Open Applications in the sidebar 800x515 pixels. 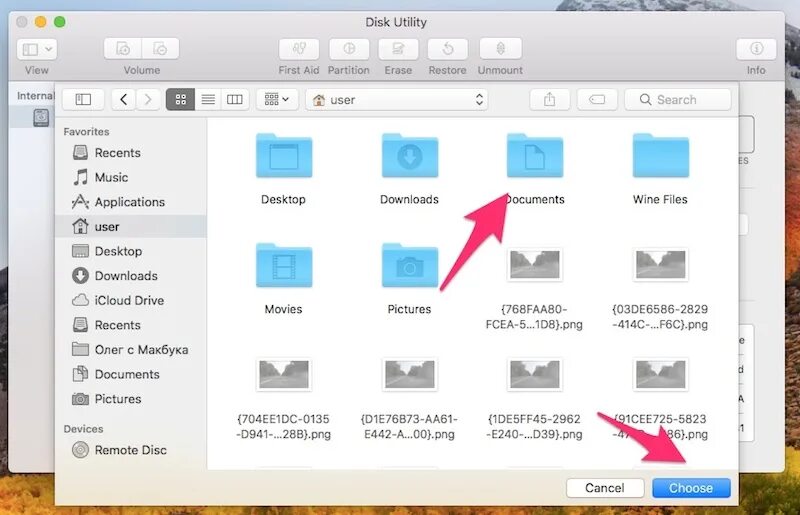(131, 202)
